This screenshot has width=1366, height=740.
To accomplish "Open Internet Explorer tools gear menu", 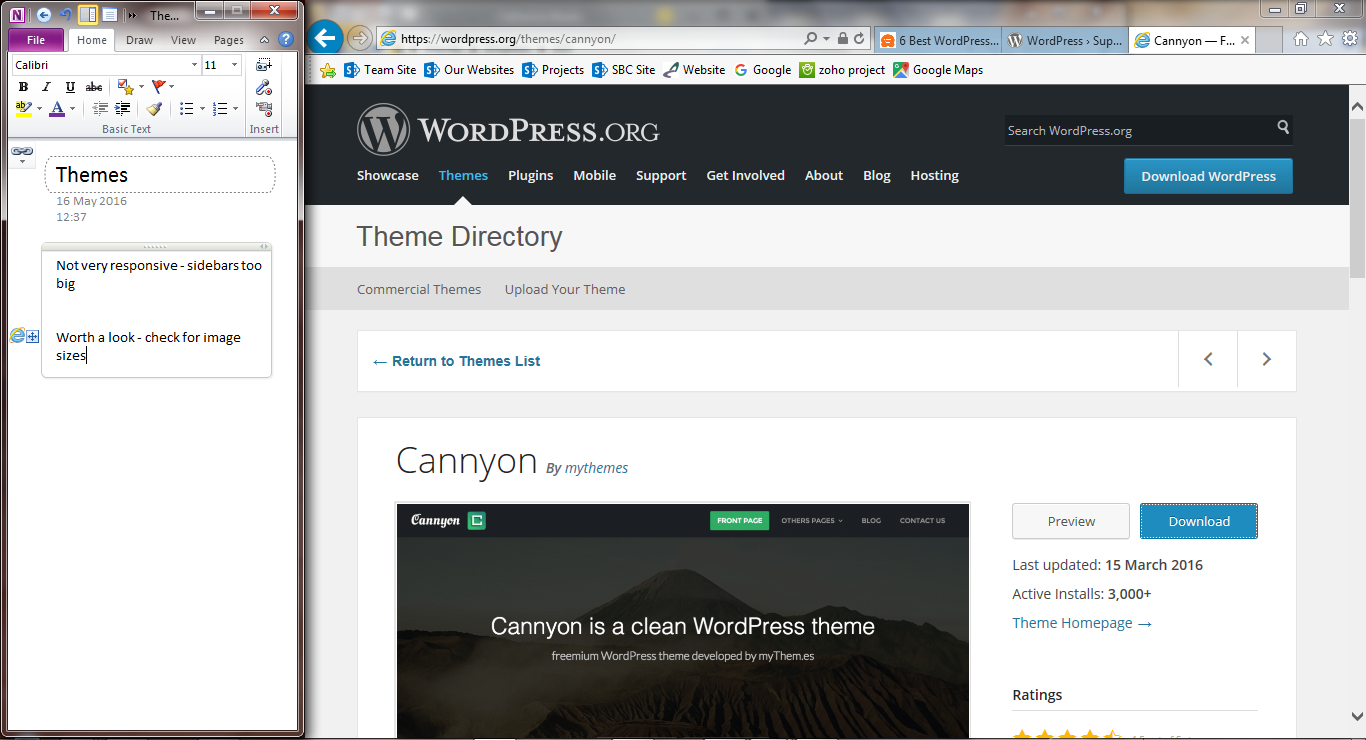I will (x=1349, y=39).
